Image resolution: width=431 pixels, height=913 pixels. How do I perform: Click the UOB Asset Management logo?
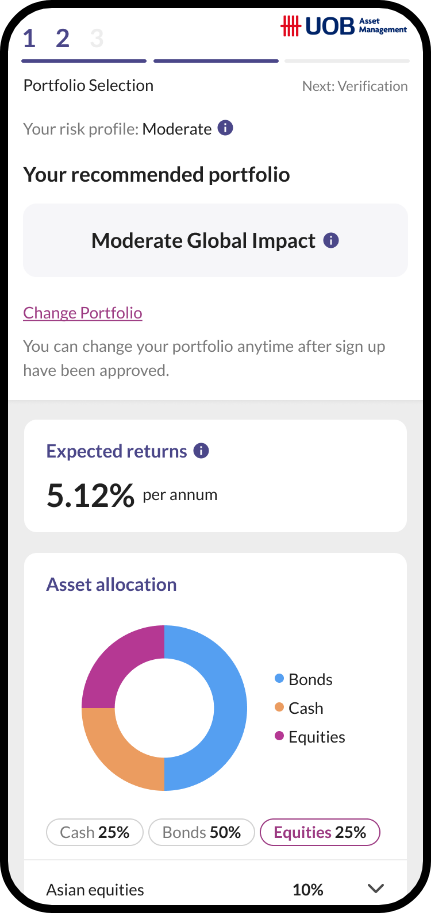coord(344,26)
